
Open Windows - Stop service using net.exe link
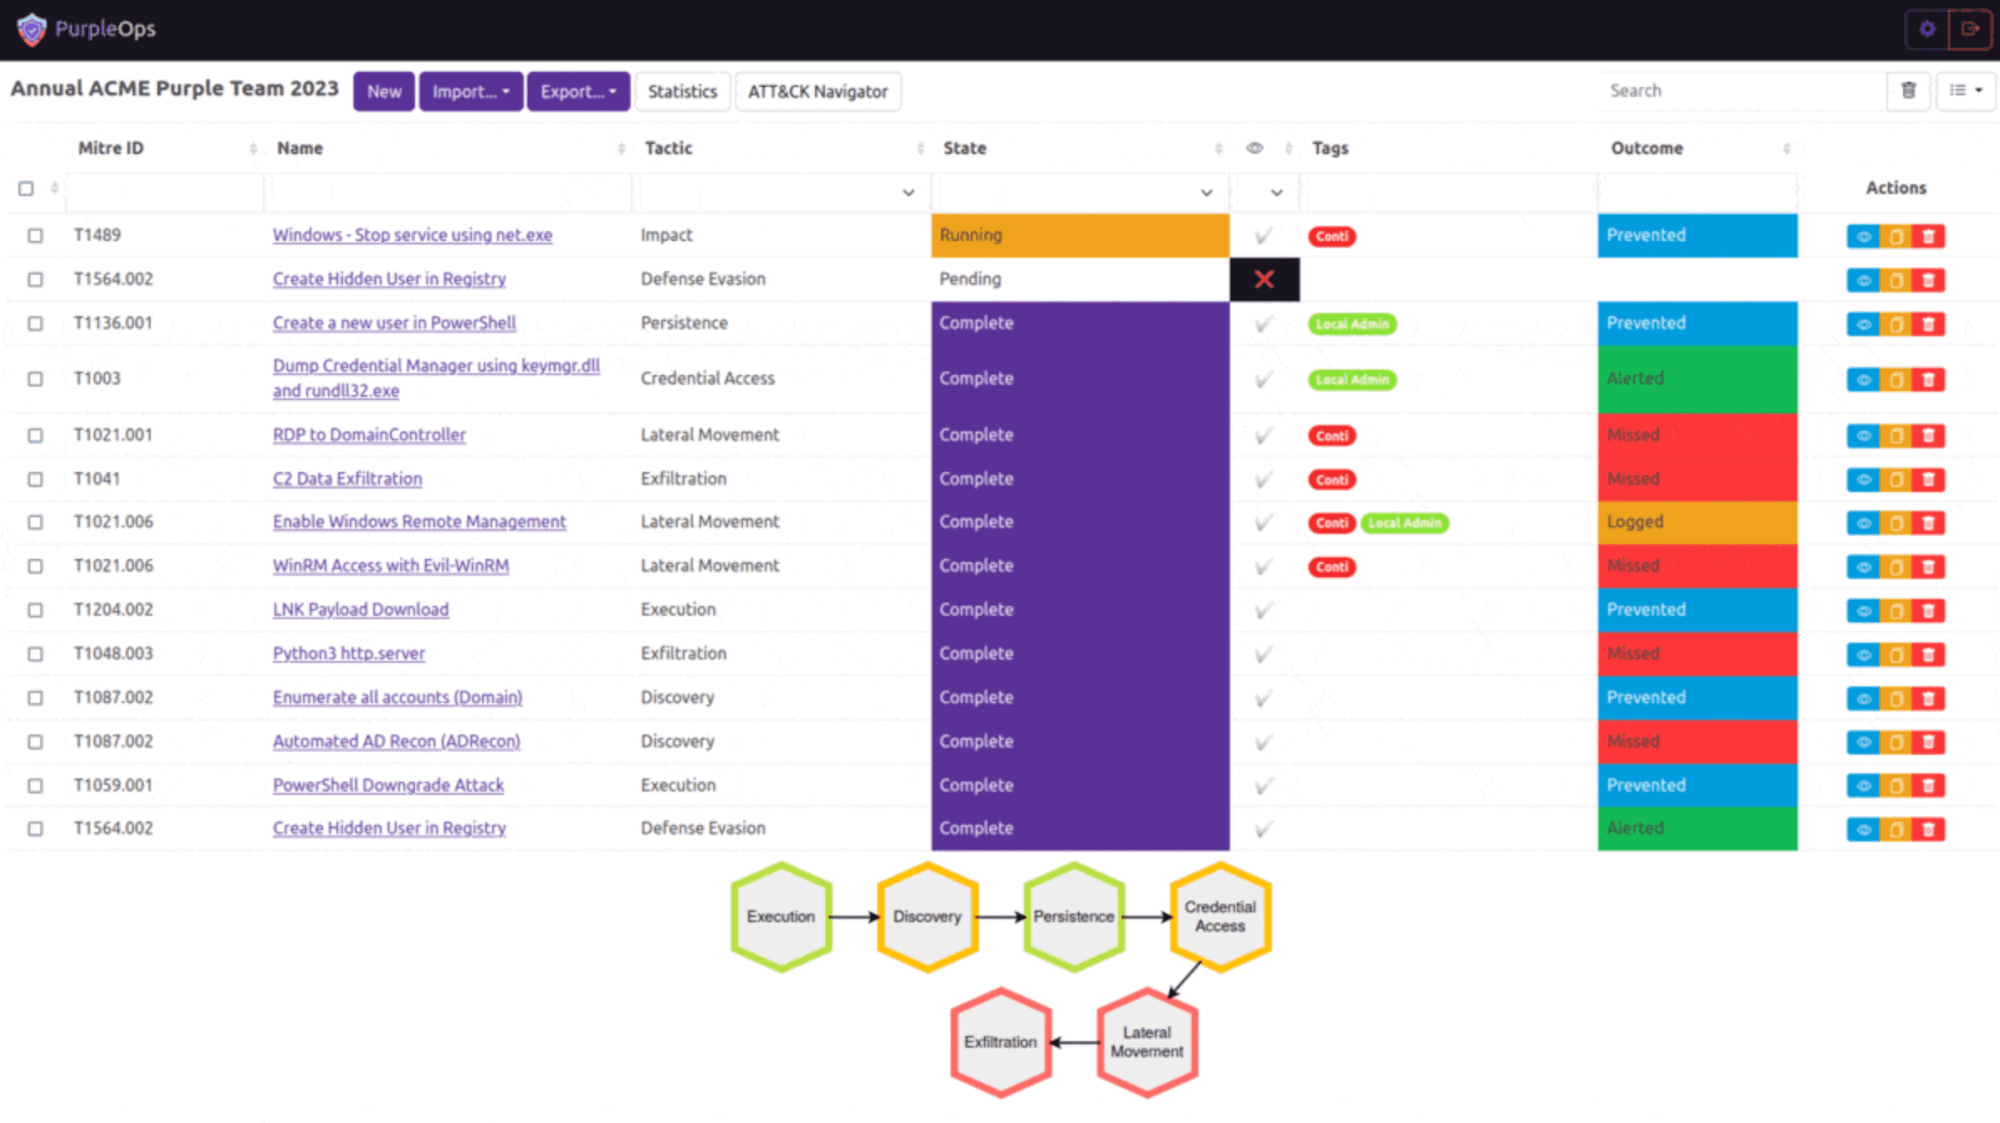(x=412, y=235)
